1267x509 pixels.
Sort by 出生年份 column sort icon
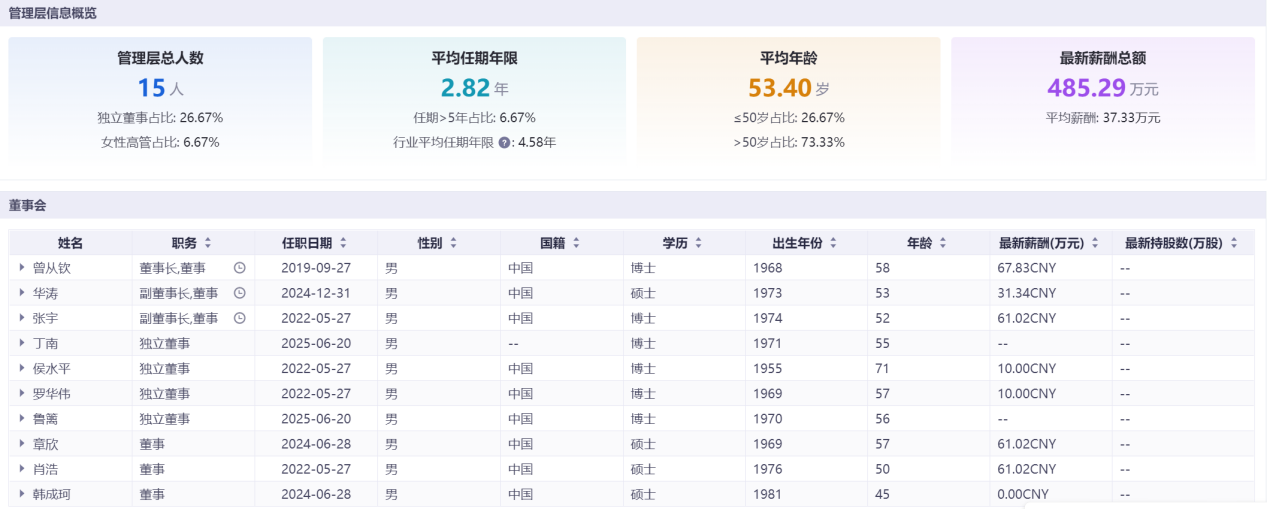click(833, 243)
